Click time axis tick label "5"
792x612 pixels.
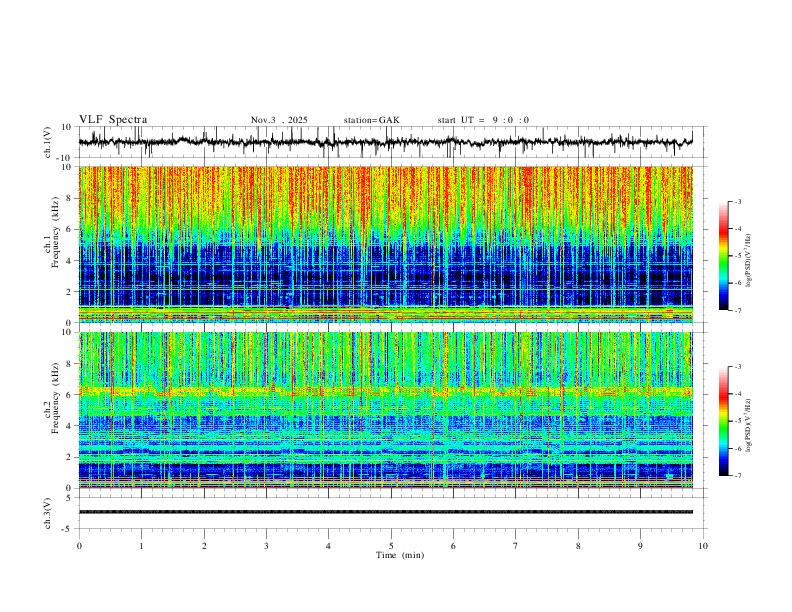(391, 546)
